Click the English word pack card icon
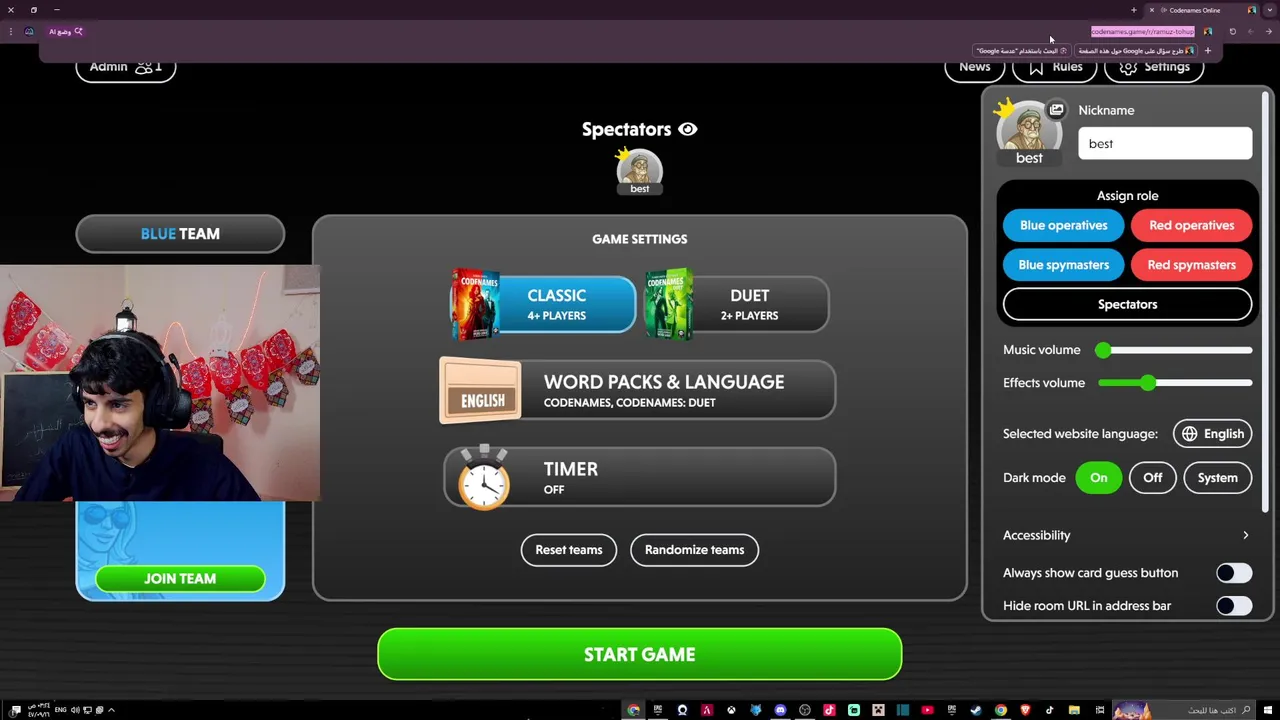The height and width of the screenshot is (720, 1280). (x=481, y=391)
